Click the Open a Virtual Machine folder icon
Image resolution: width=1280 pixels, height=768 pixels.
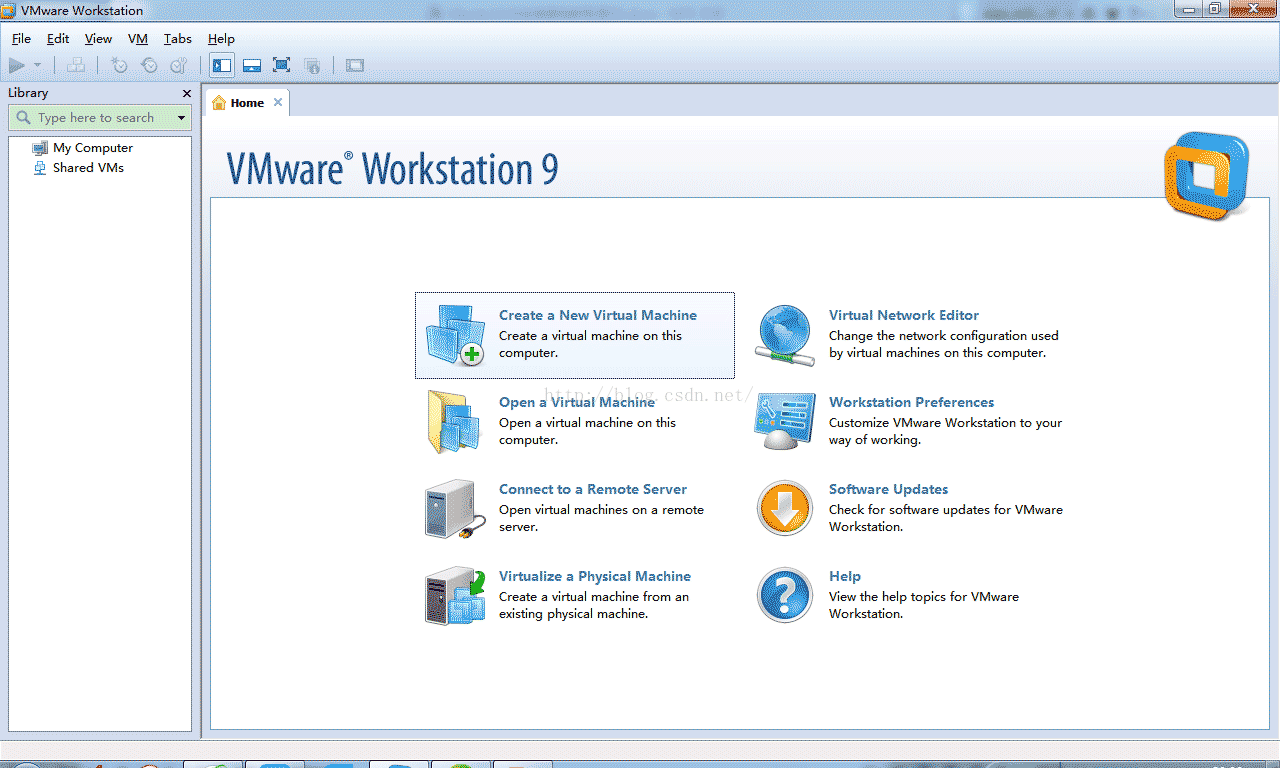click(x=455, y=421)
